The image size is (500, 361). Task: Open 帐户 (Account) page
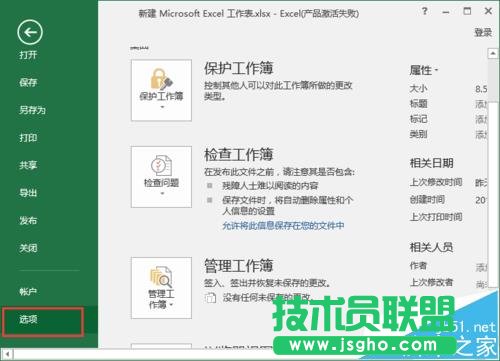coord(28,292)
